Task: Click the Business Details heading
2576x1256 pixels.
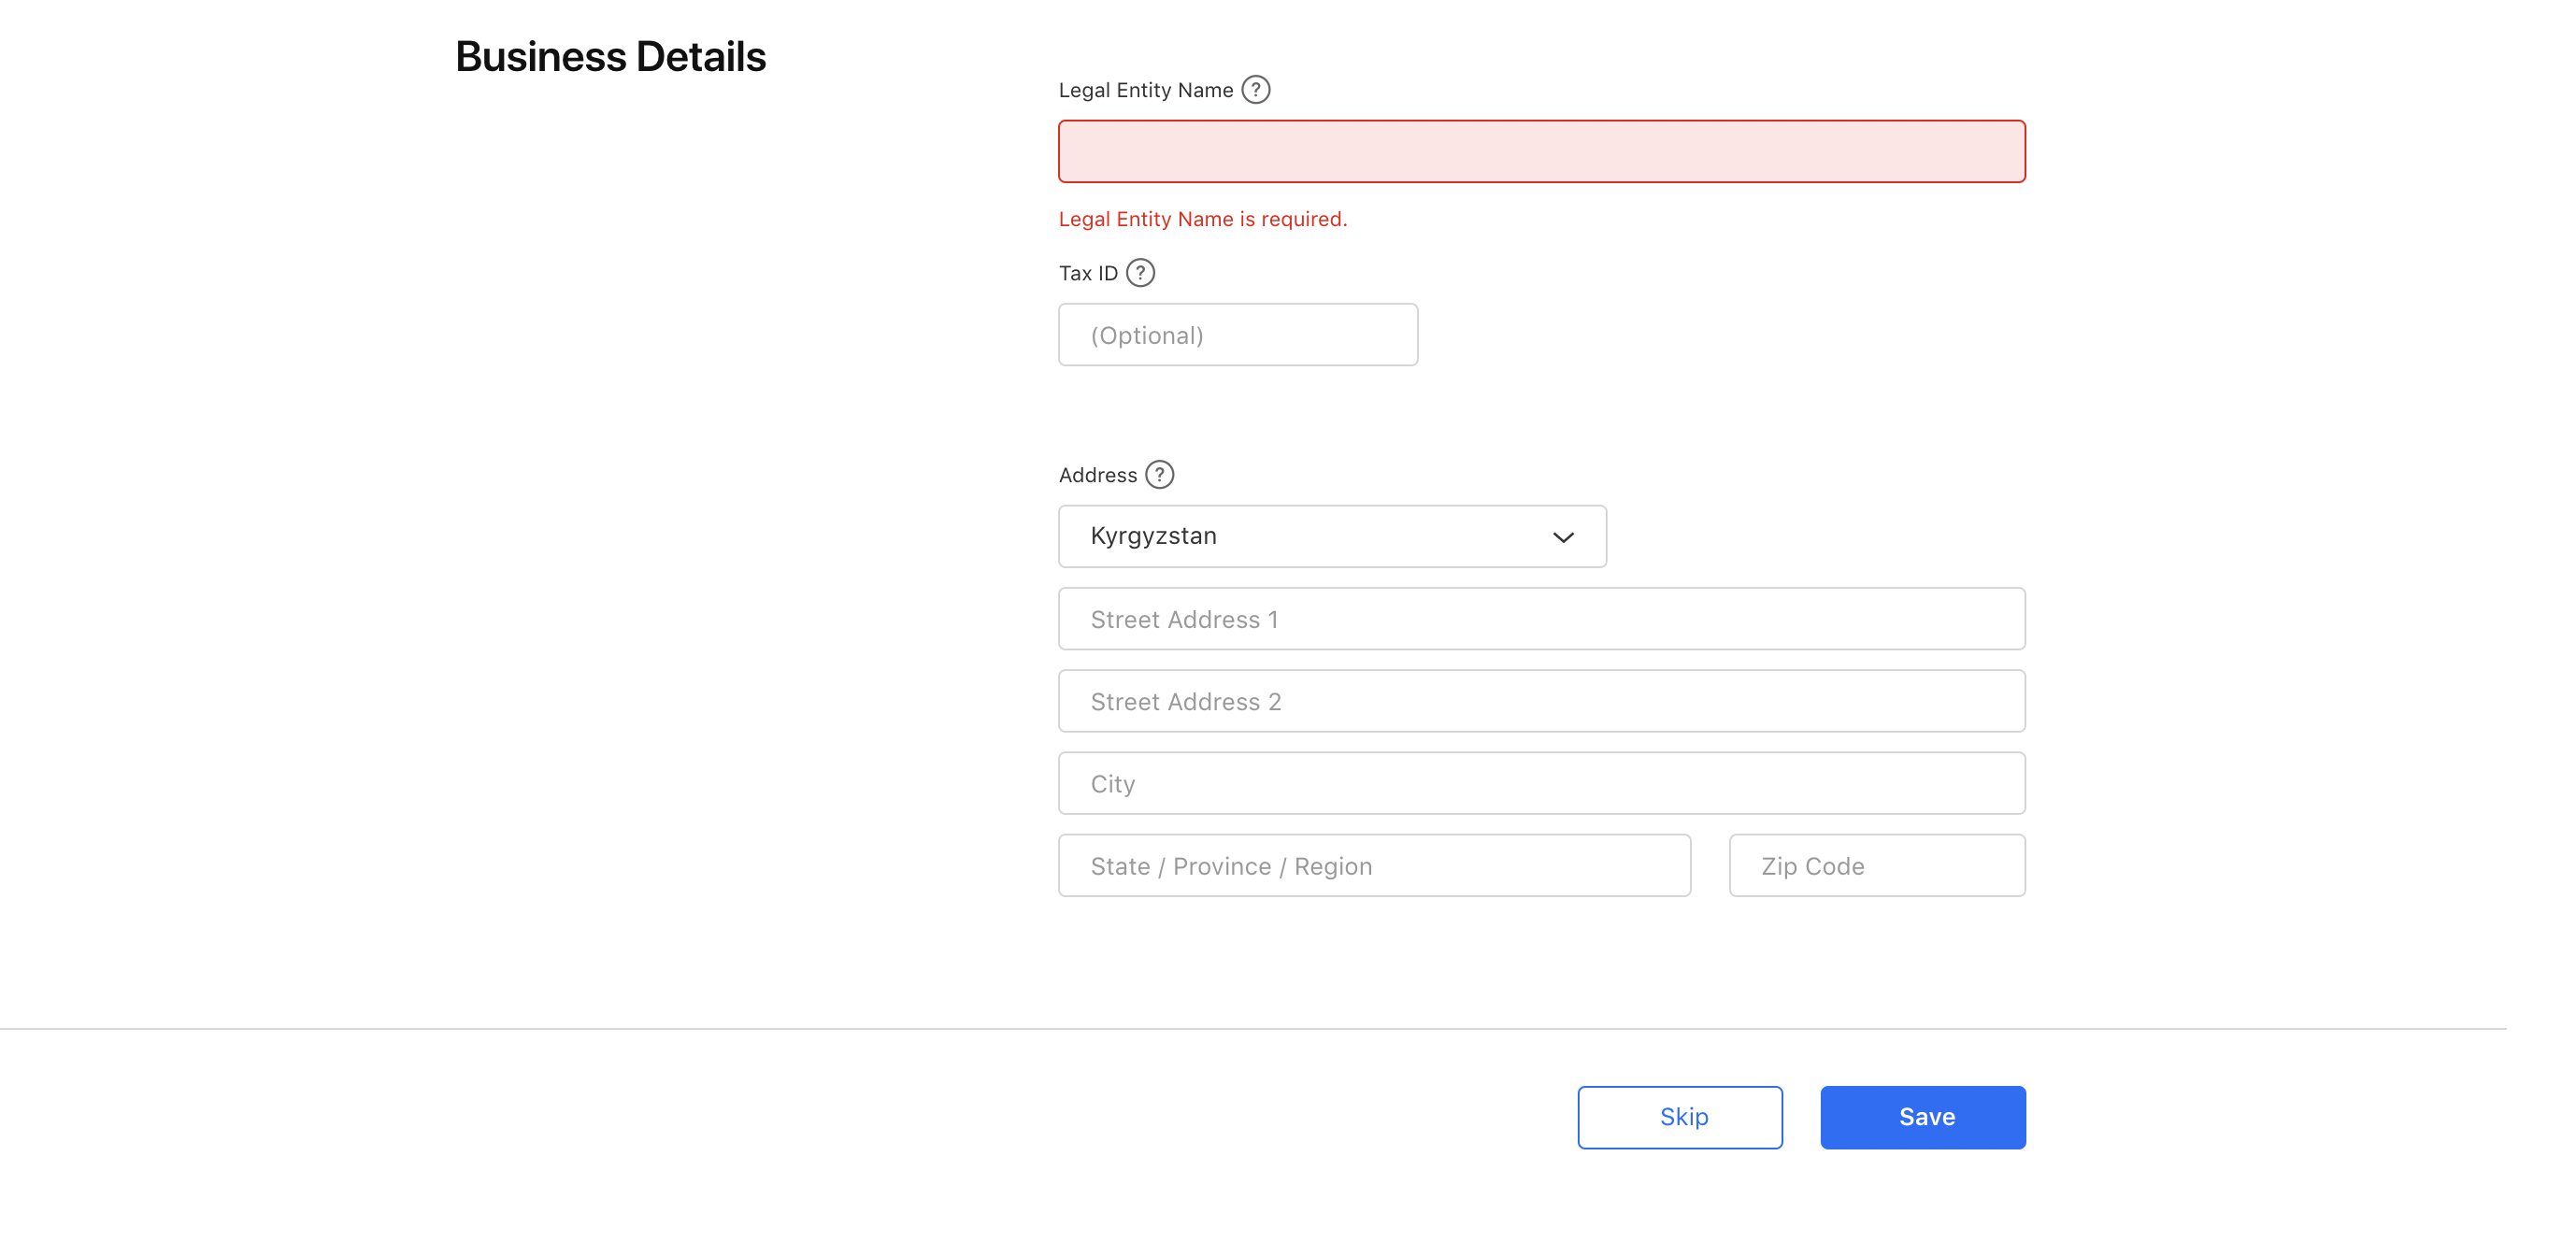Action: tap(610, 57)
